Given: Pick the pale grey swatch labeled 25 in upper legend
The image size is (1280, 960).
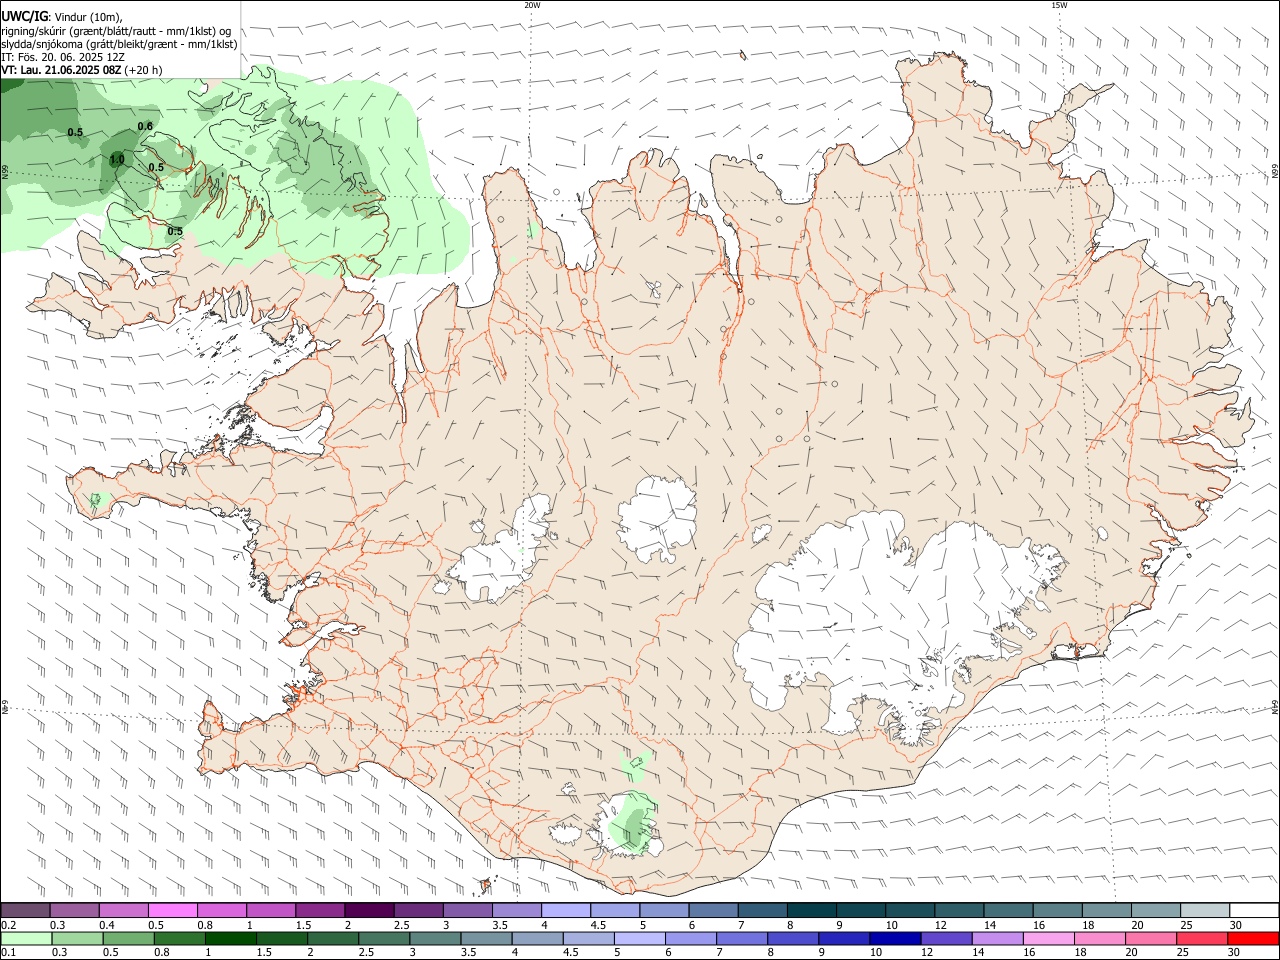Looking at the screenshot, I should click(x=1203, y=910).
